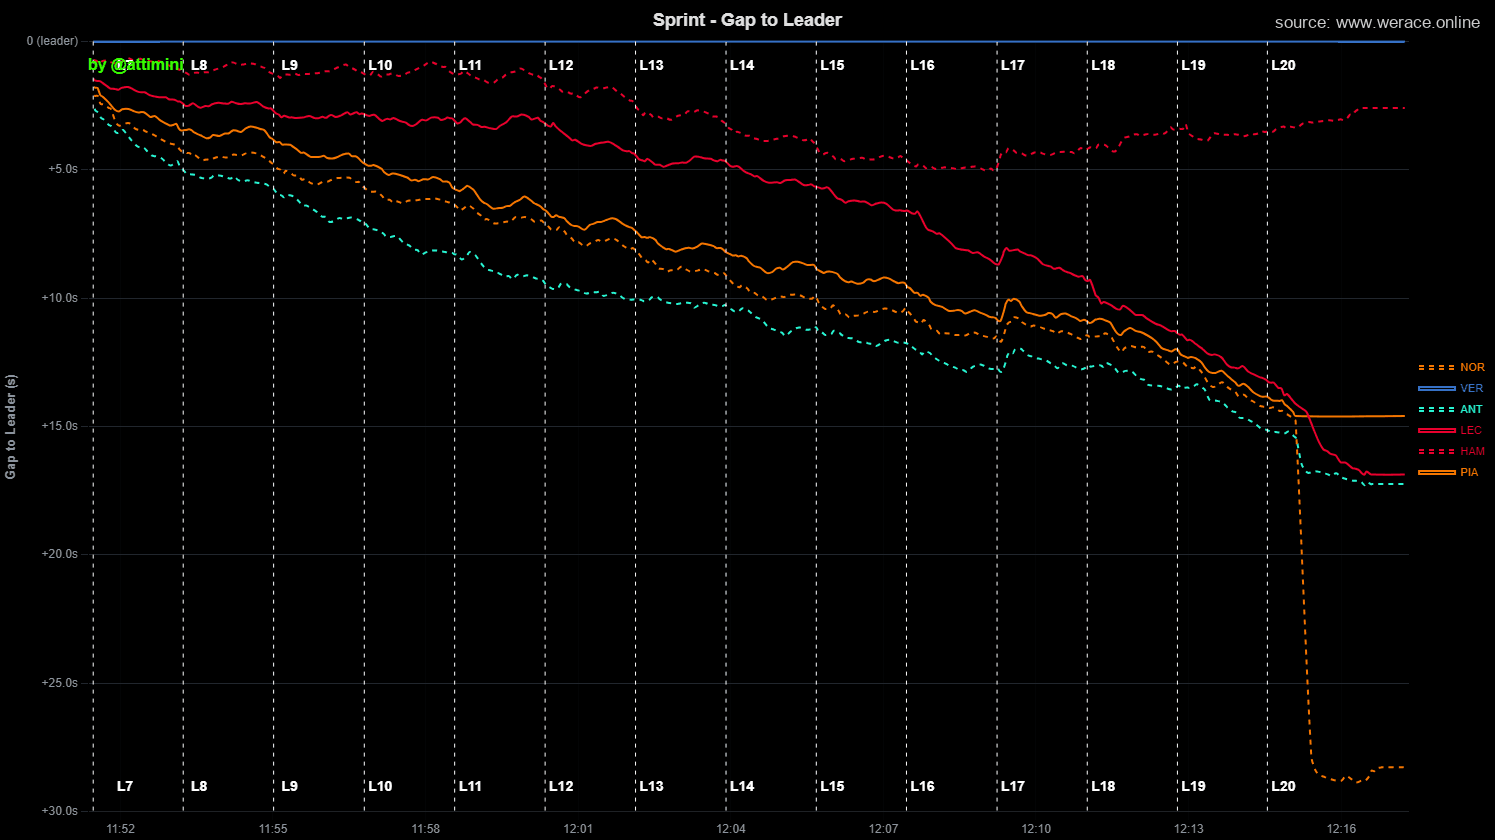The image size is (1495, 840).
Task: Click the '+25.0s' y-axis label
Action: [x=60, y=683]
